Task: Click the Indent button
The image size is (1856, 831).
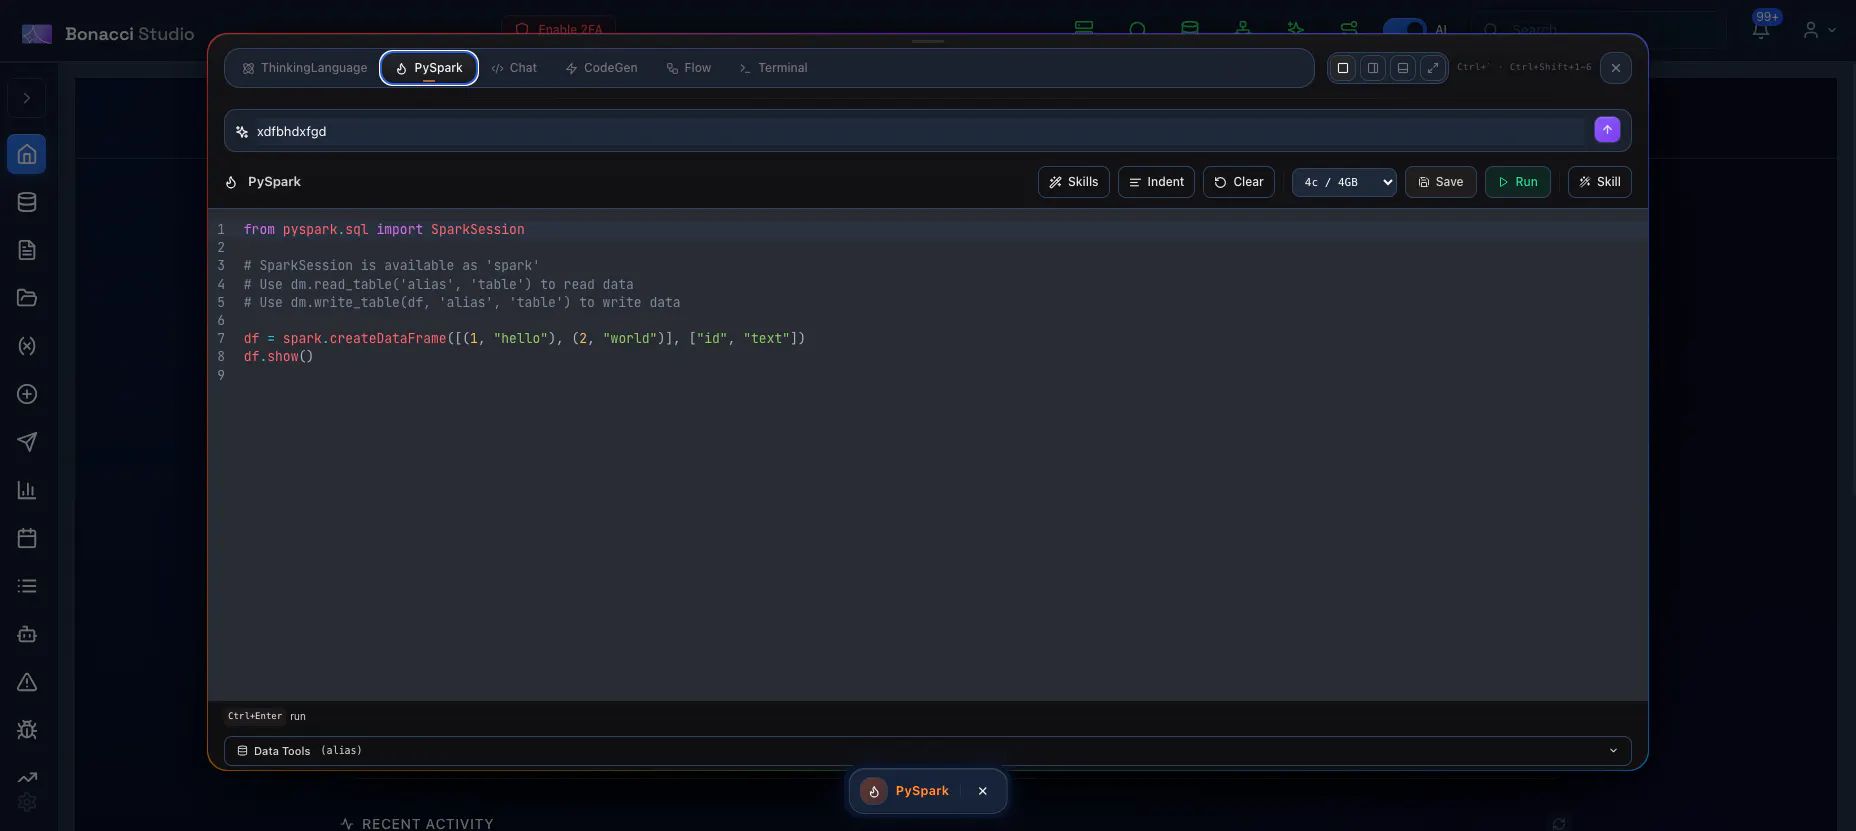Action: pos(1156,182)
